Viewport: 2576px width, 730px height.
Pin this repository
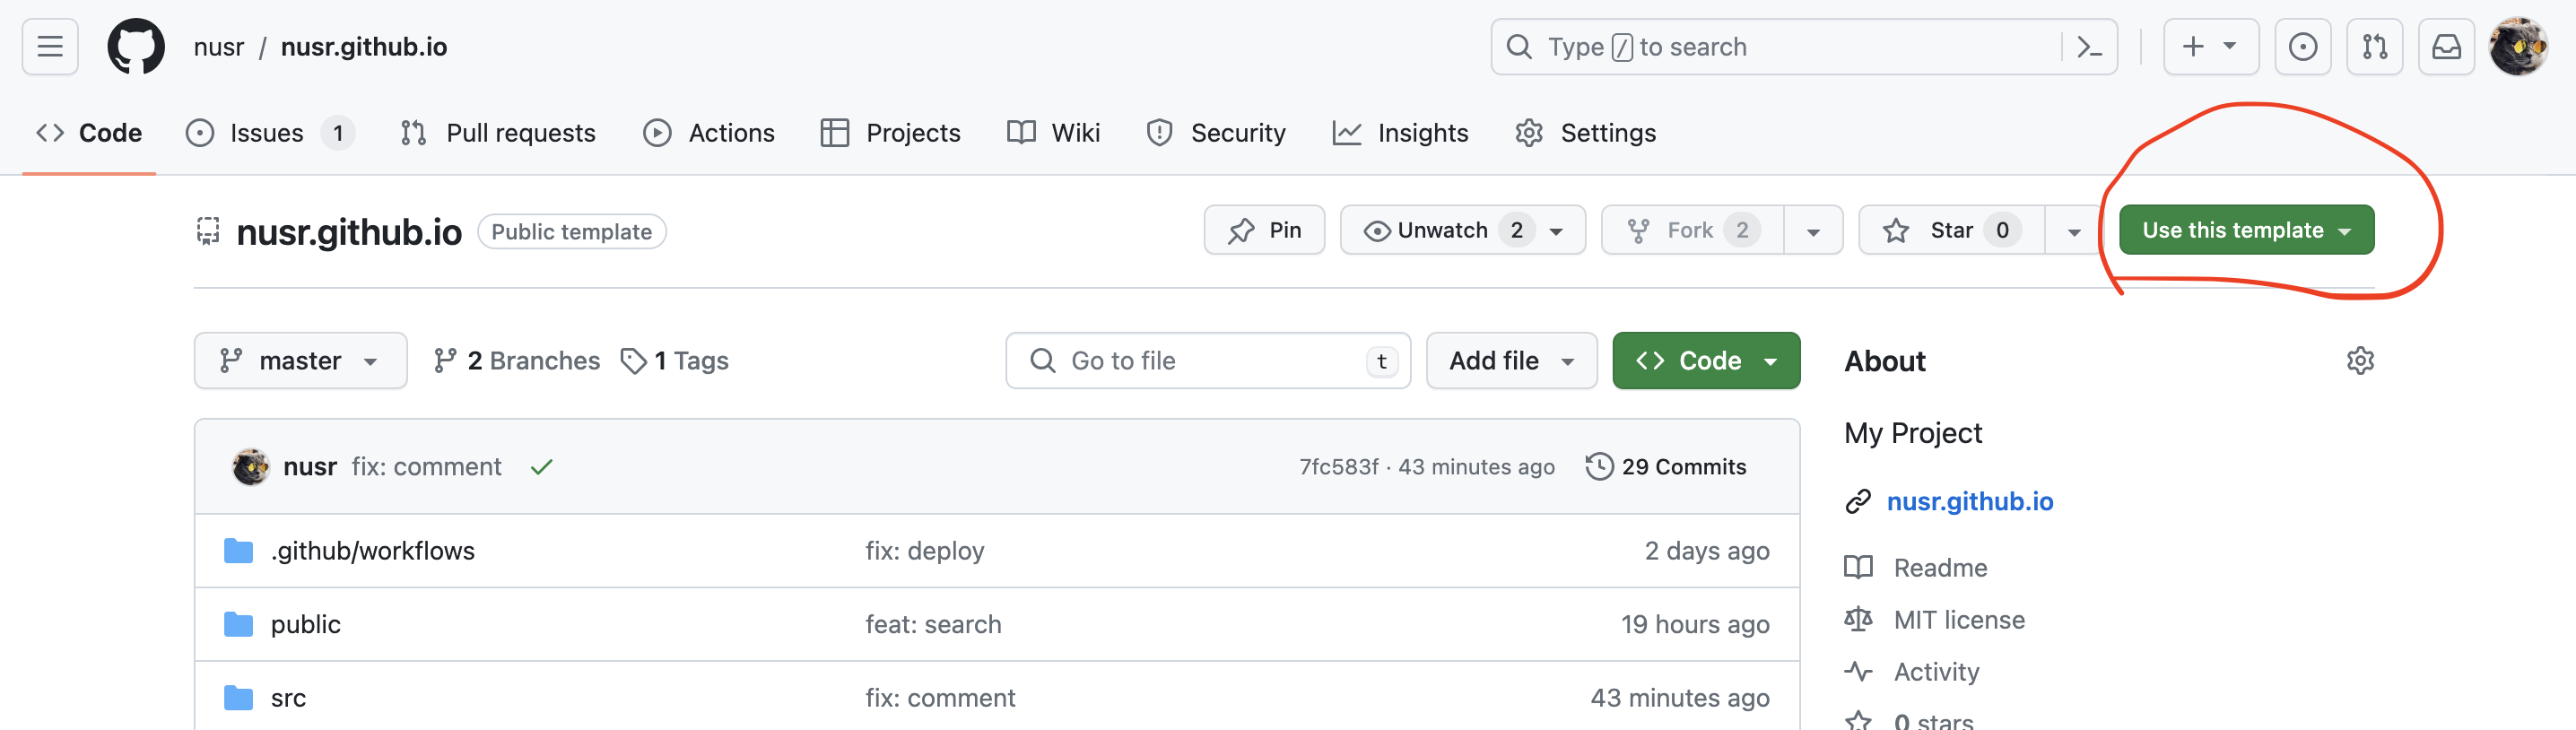1264,230
